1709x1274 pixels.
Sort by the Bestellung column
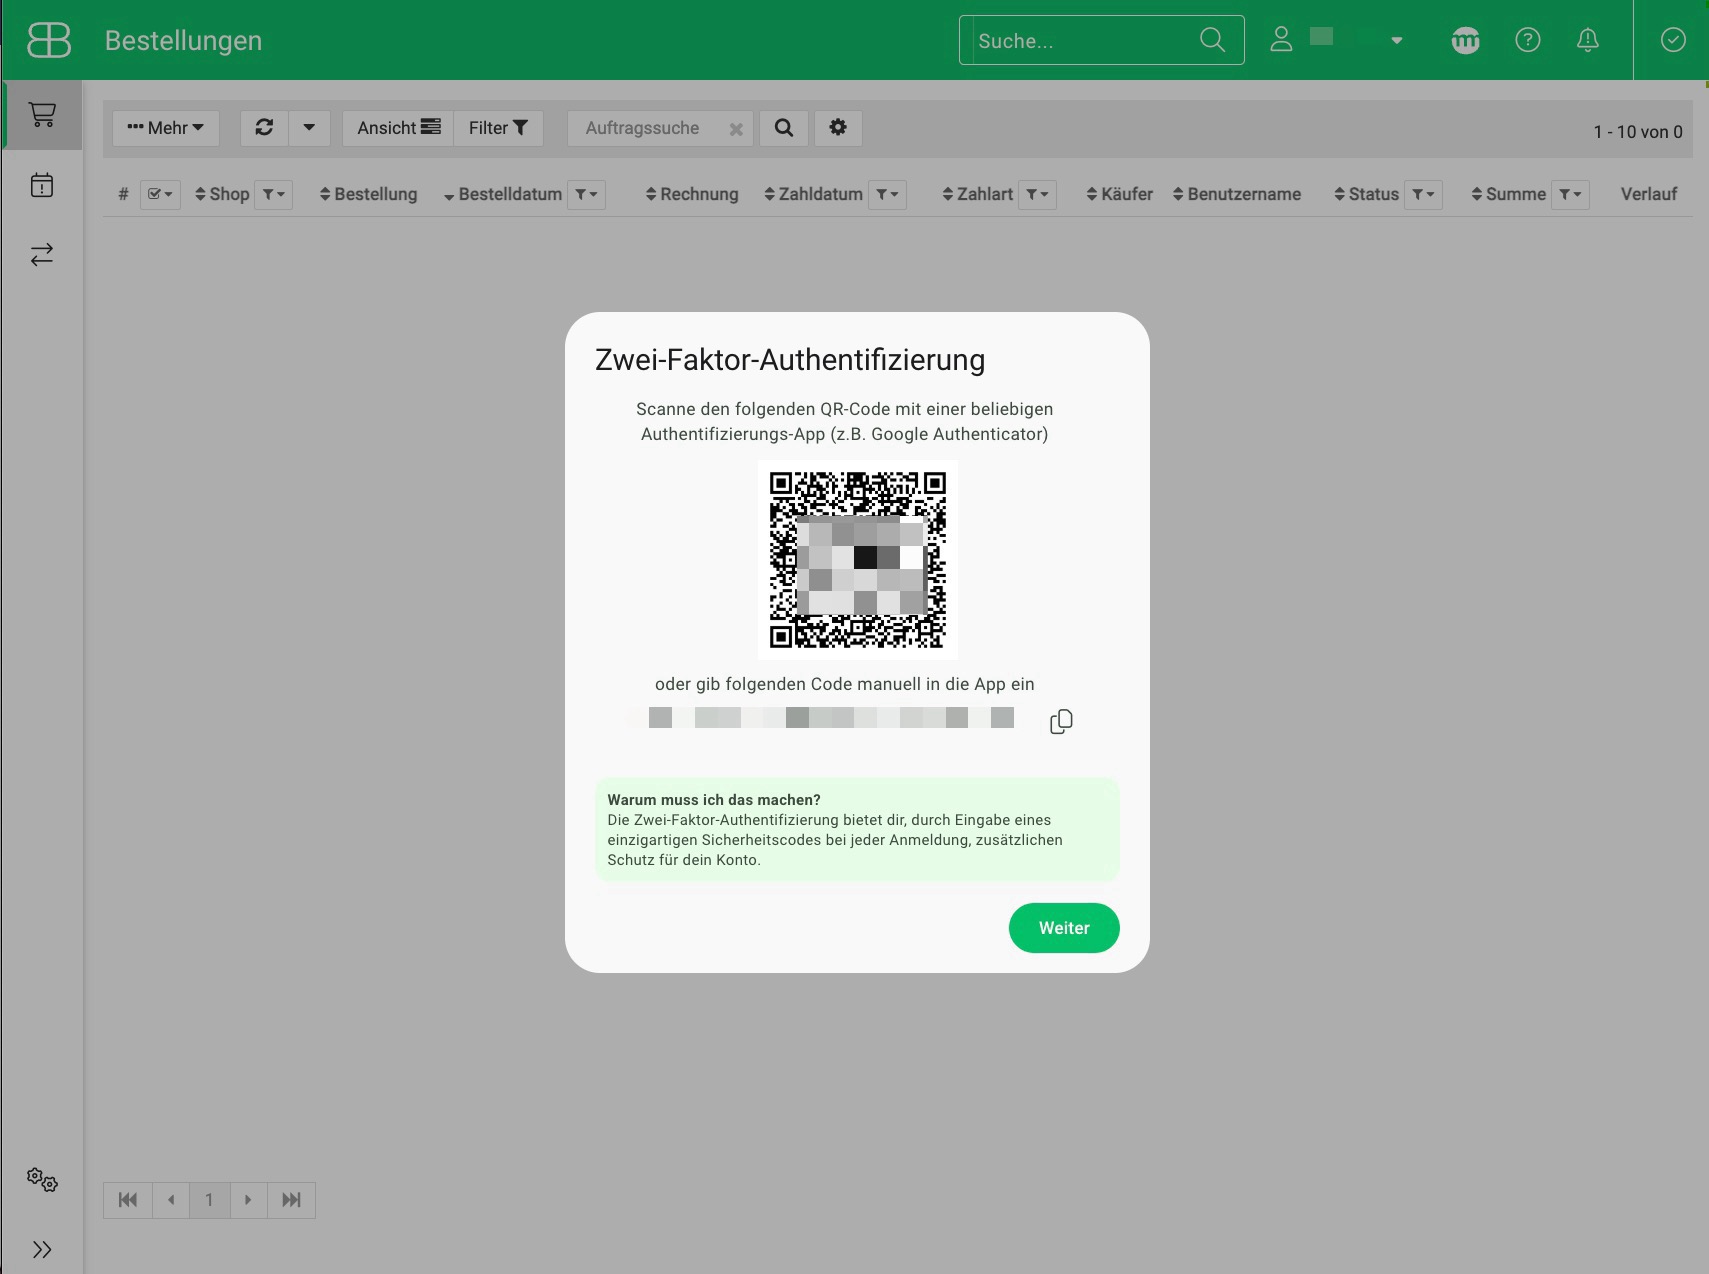[368, 194]
